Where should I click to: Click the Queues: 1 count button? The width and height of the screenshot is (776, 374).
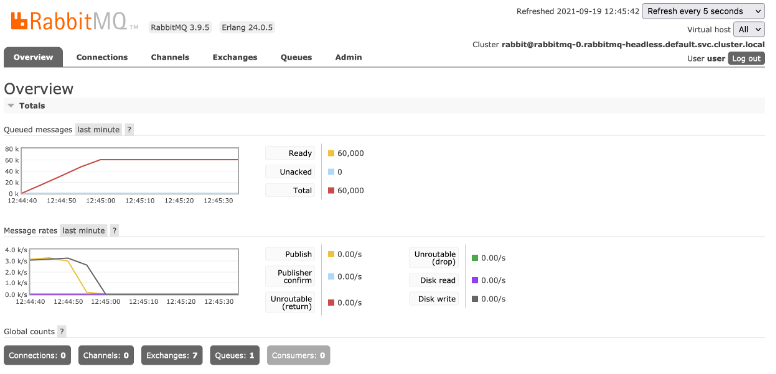click(235, 355)
